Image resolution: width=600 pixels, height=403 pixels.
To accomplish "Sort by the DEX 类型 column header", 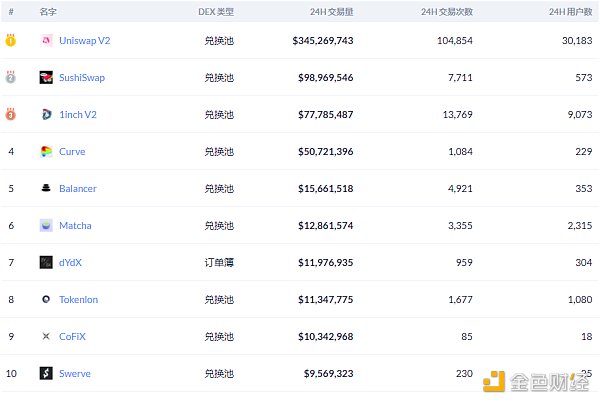I will pos(216,12).
